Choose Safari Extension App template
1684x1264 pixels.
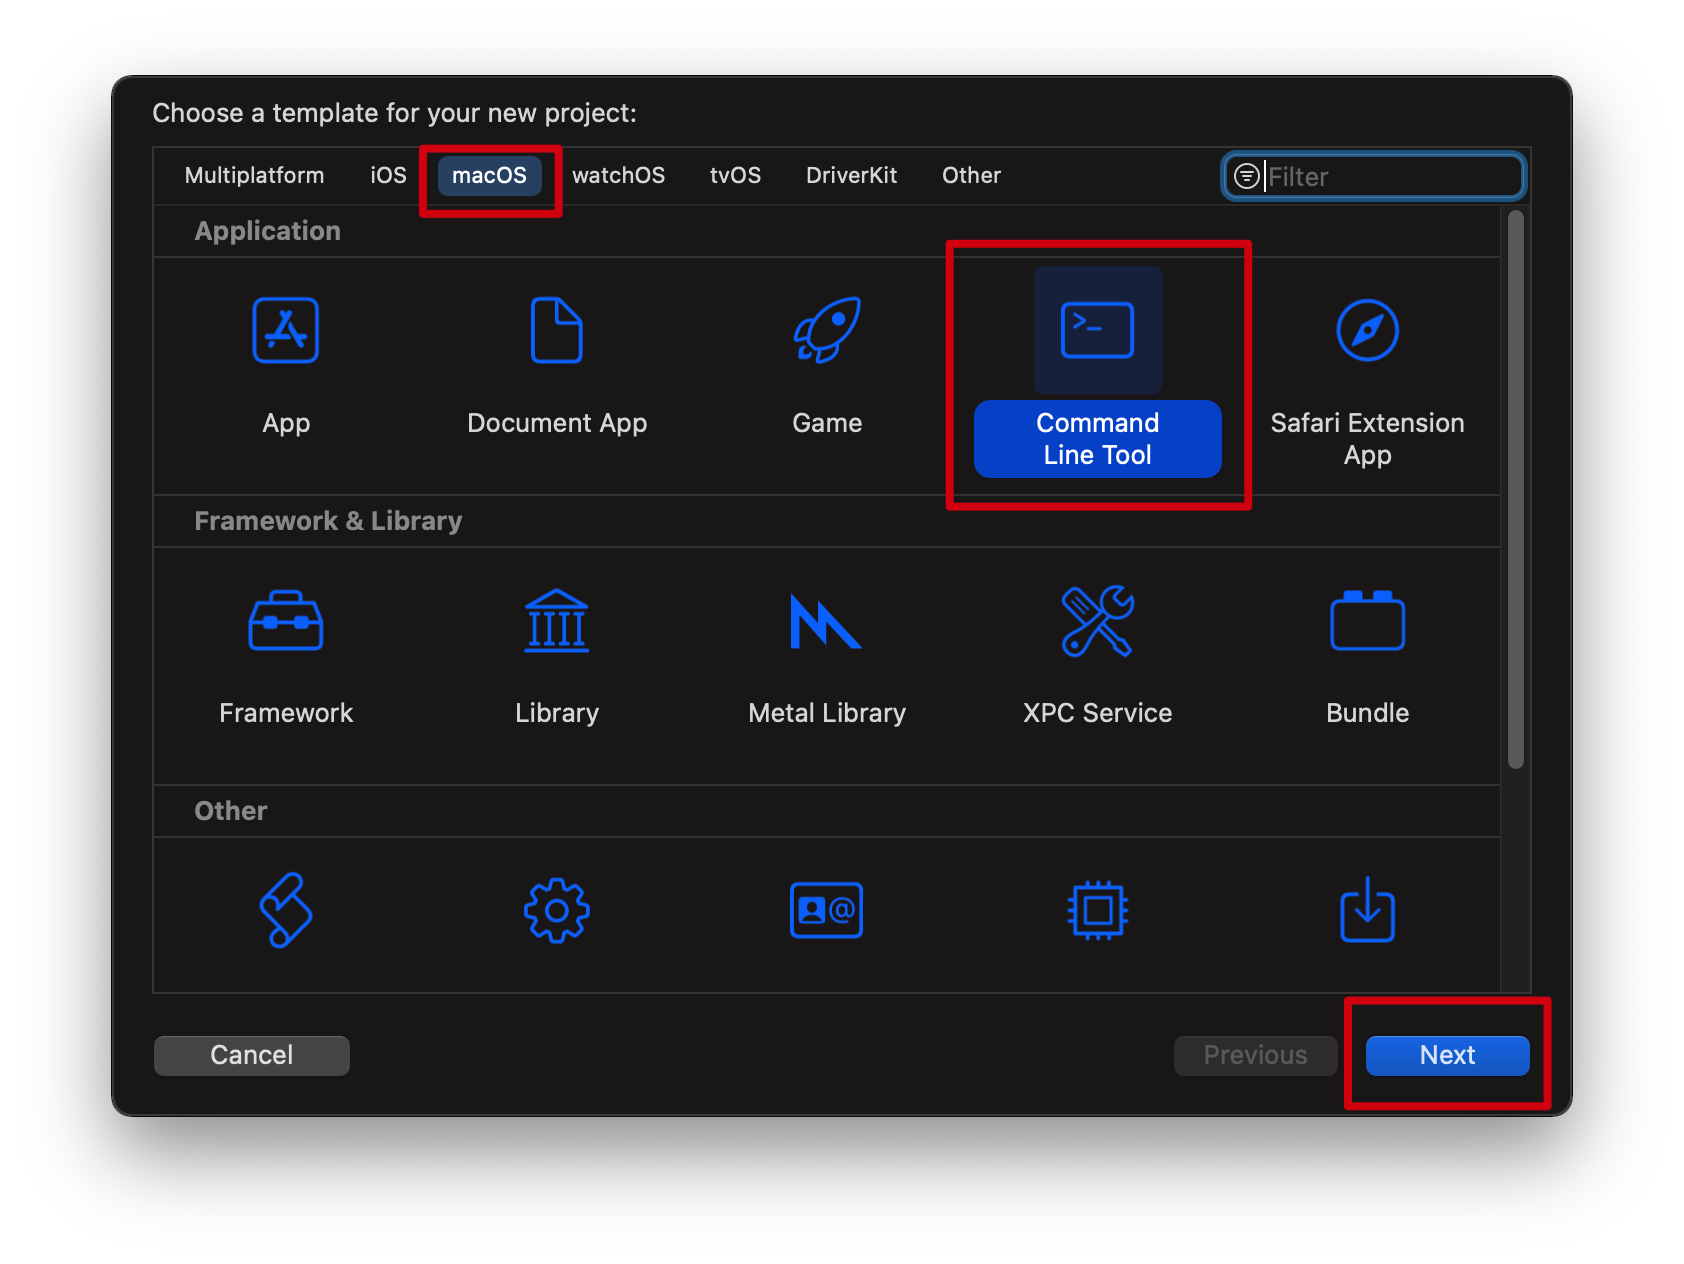tap(1367, 330)
